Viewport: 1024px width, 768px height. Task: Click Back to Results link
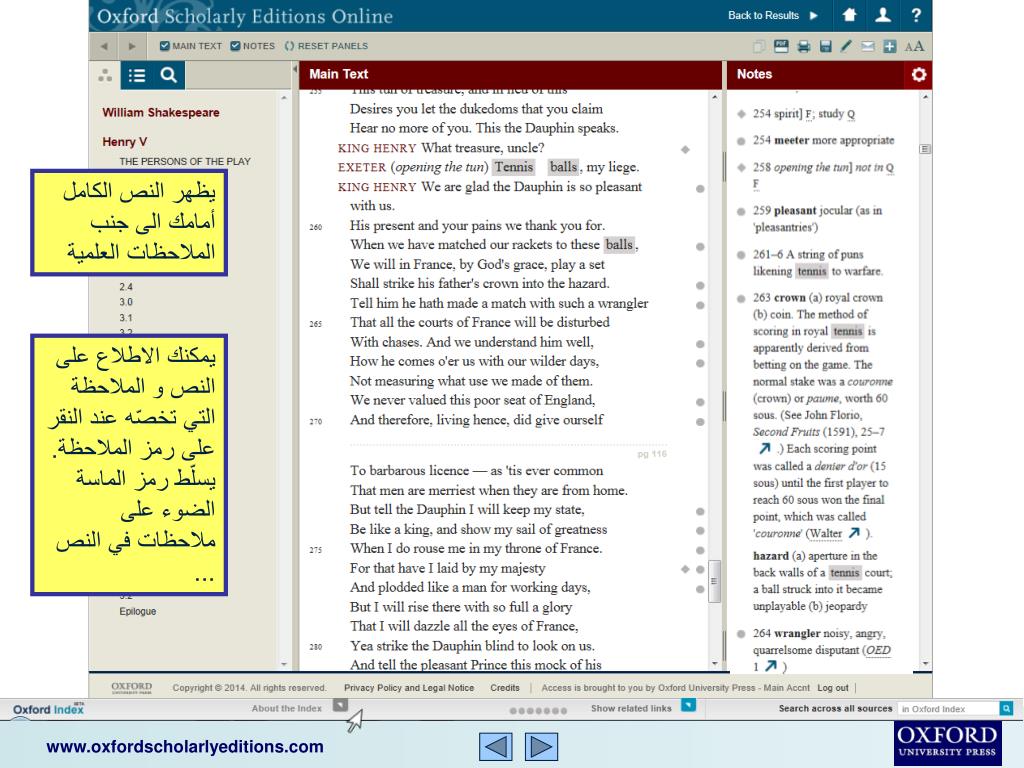(763, 15)
